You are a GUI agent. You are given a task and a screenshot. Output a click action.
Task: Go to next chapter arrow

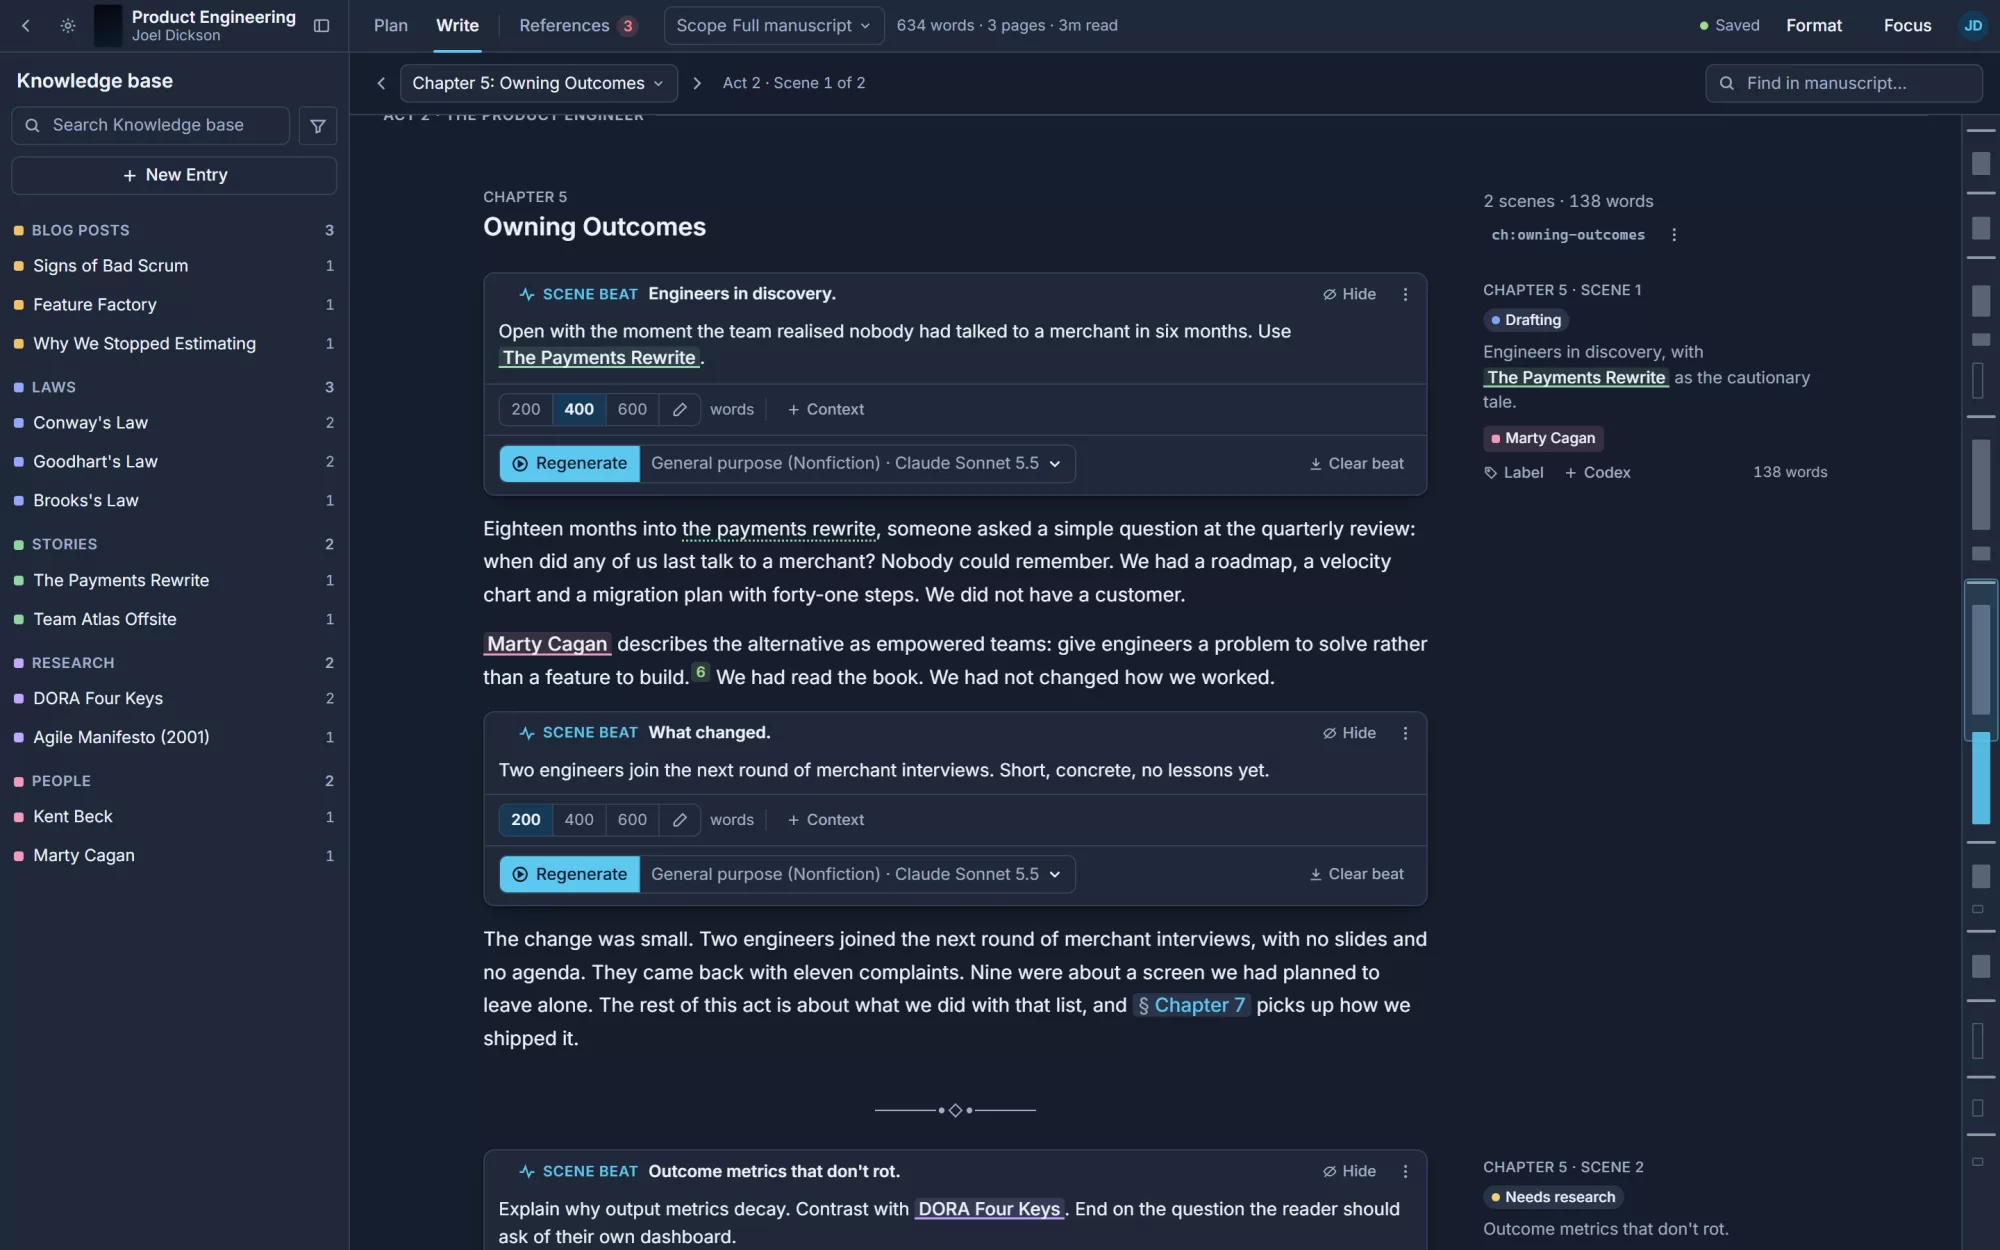697,83
